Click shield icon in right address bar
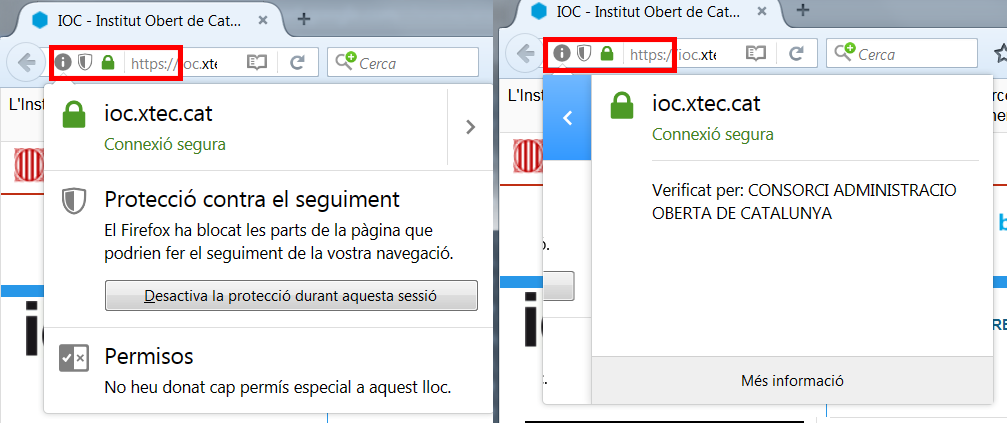This screenshot has width=1007, height=423. click(584, 53)
